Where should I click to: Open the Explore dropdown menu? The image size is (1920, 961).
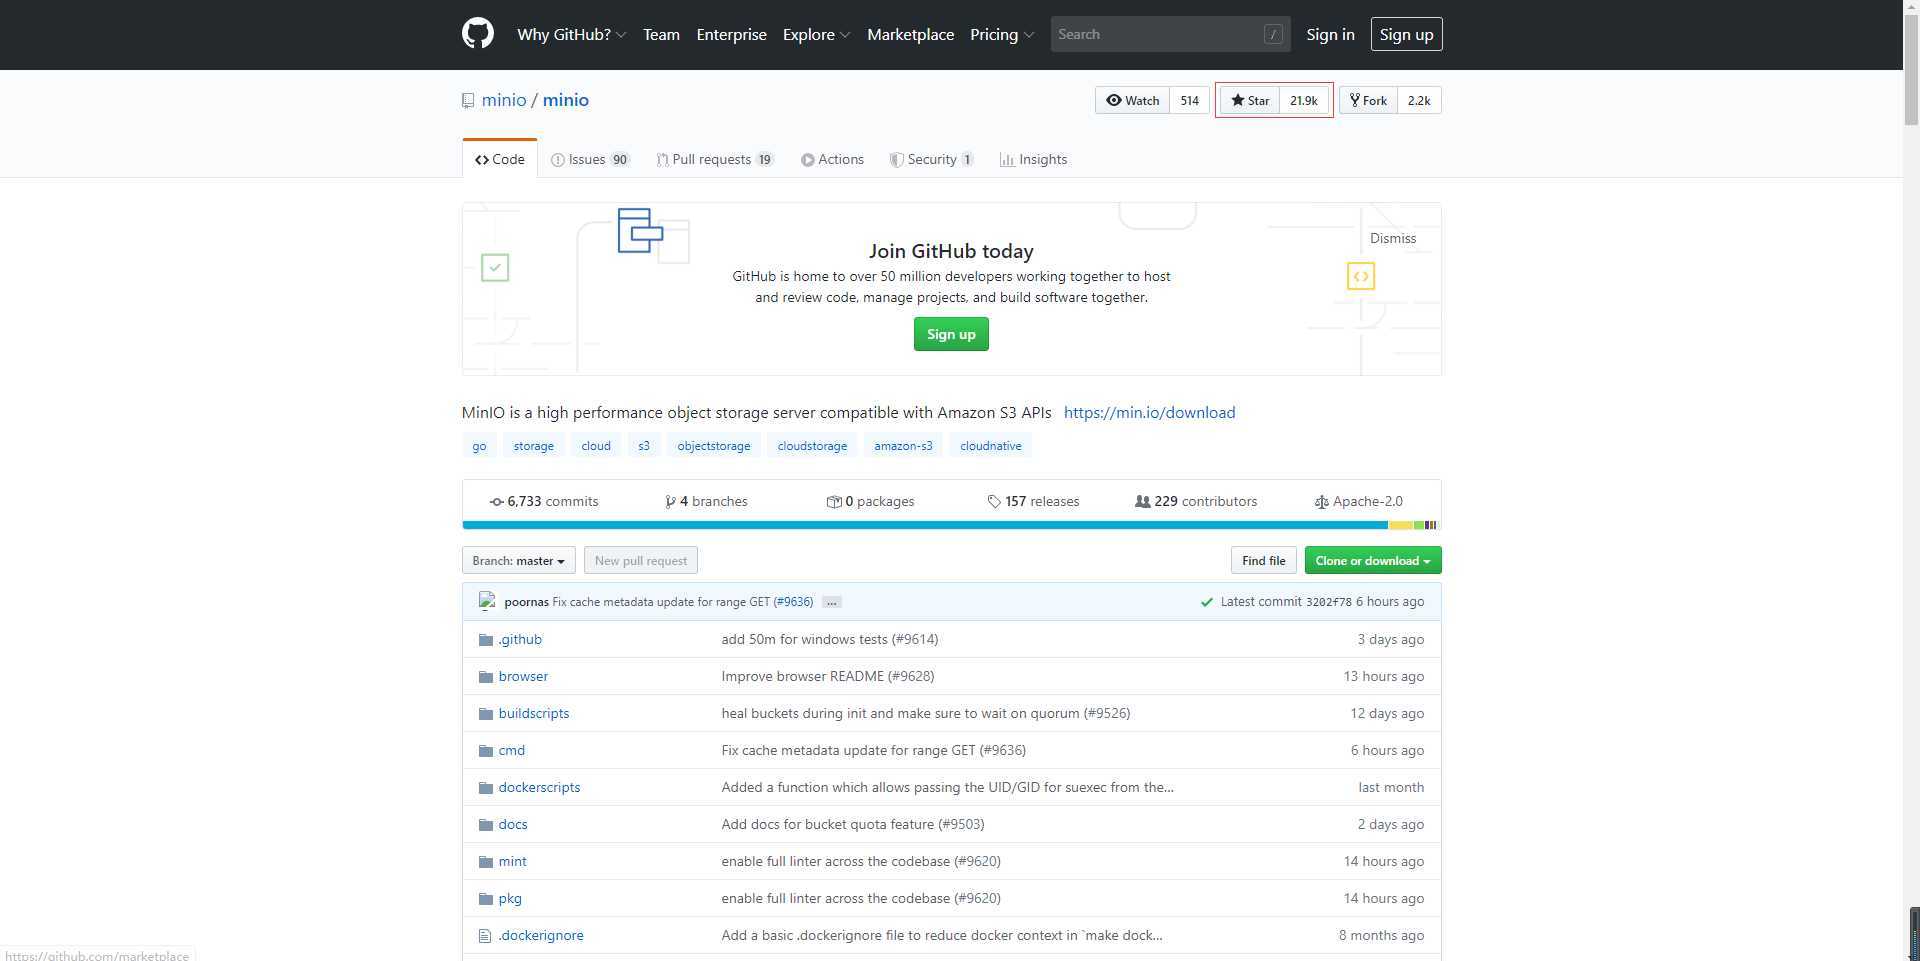coord(816,34)
